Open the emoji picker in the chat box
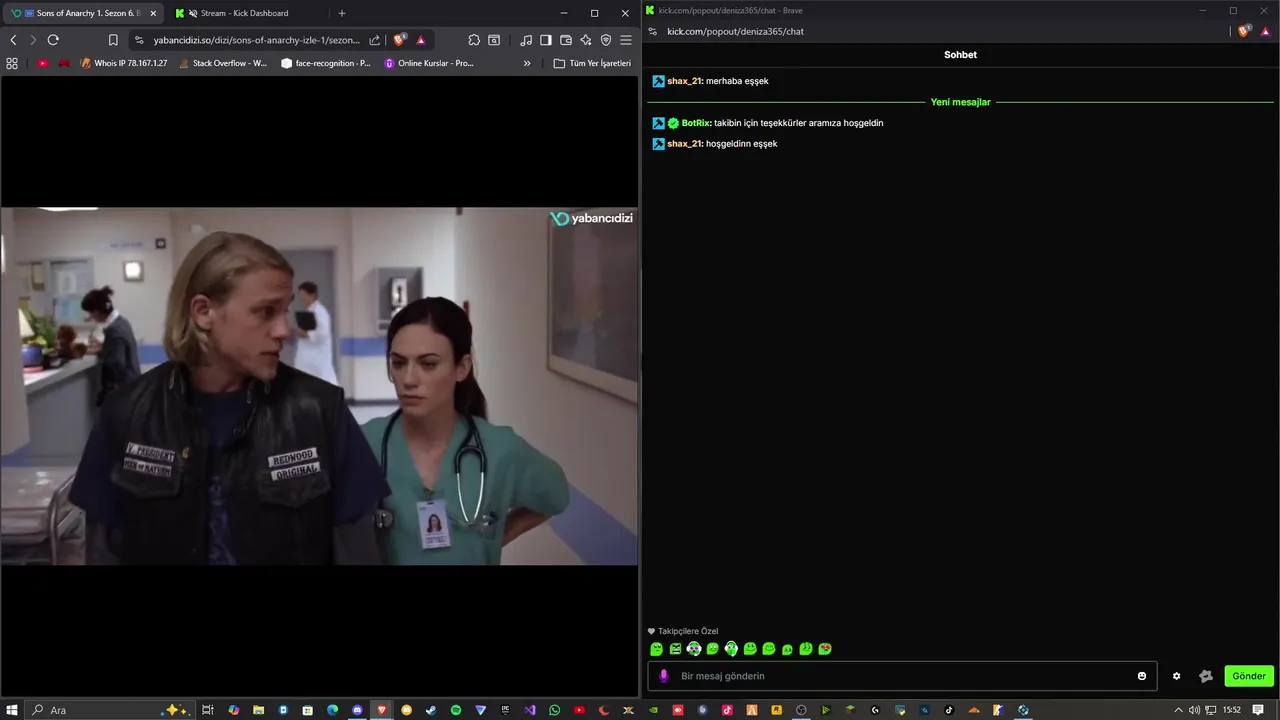Screen dimensions: 1280x720 coord(1142,676)
